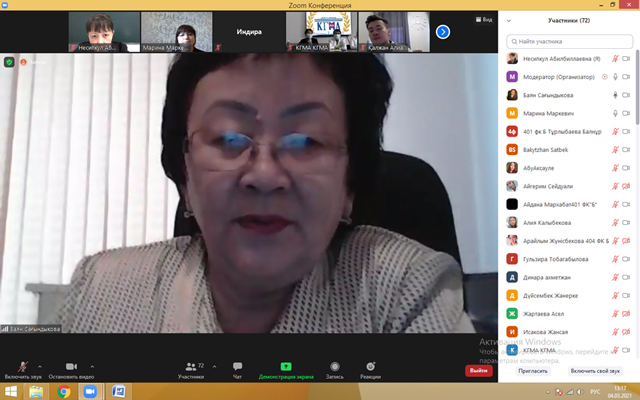The width and height of the screenshot is (640, 400).
Task: Unmute microphone with Включить звук button
Action: coord(23,370)
